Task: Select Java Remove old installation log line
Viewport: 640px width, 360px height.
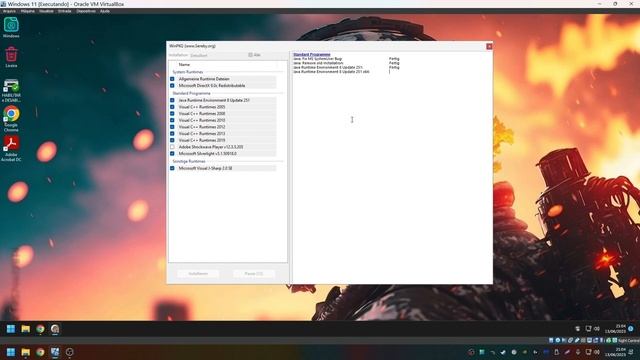Action: coord(318,63)
